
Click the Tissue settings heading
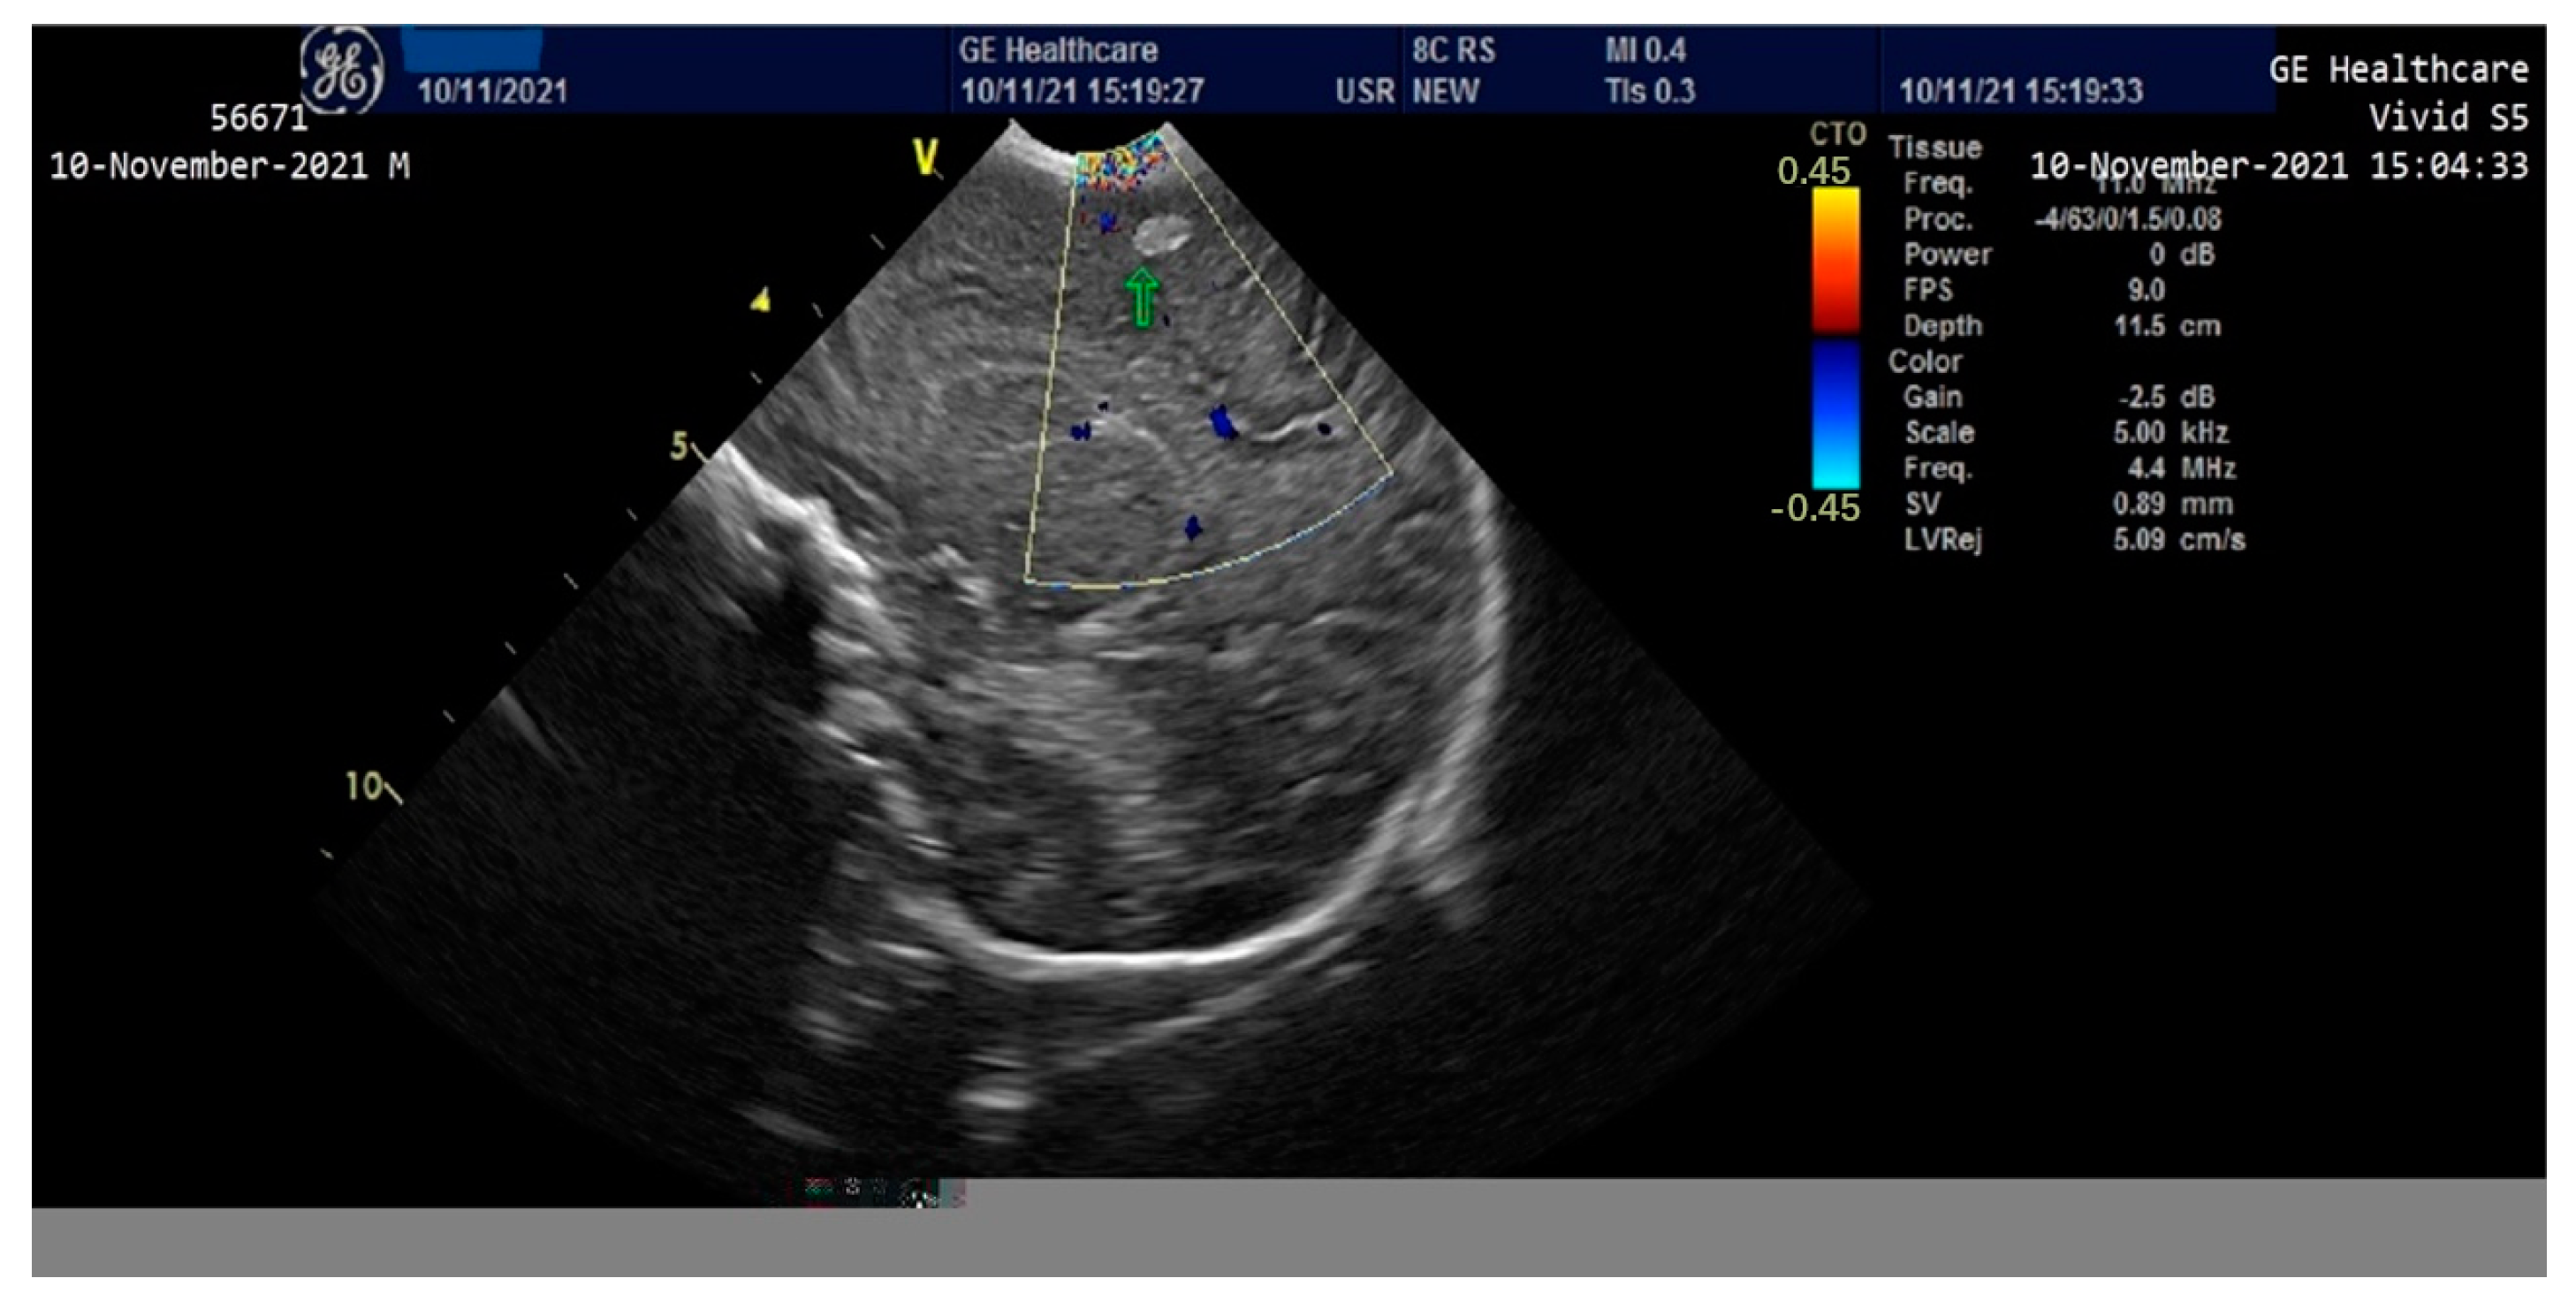[x=1934, y=148]
